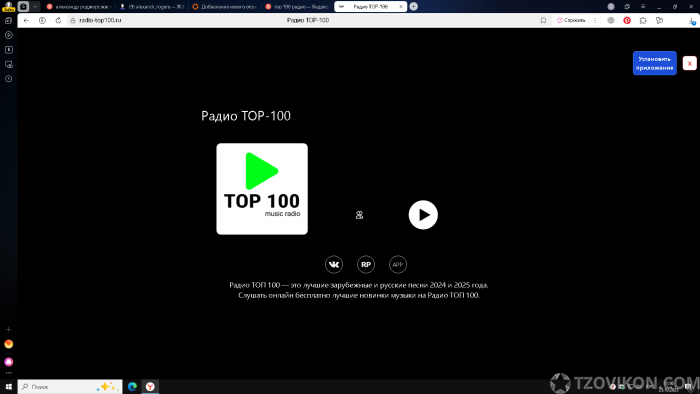Screen dimensions: 700x394
Task: Open the camera icon at top left
Action: point(23,7)
